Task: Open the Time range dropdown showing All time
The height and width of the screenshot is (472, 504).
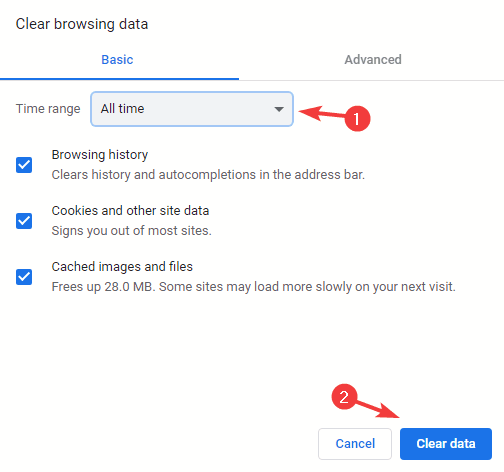Action: (x=192, y=109)
